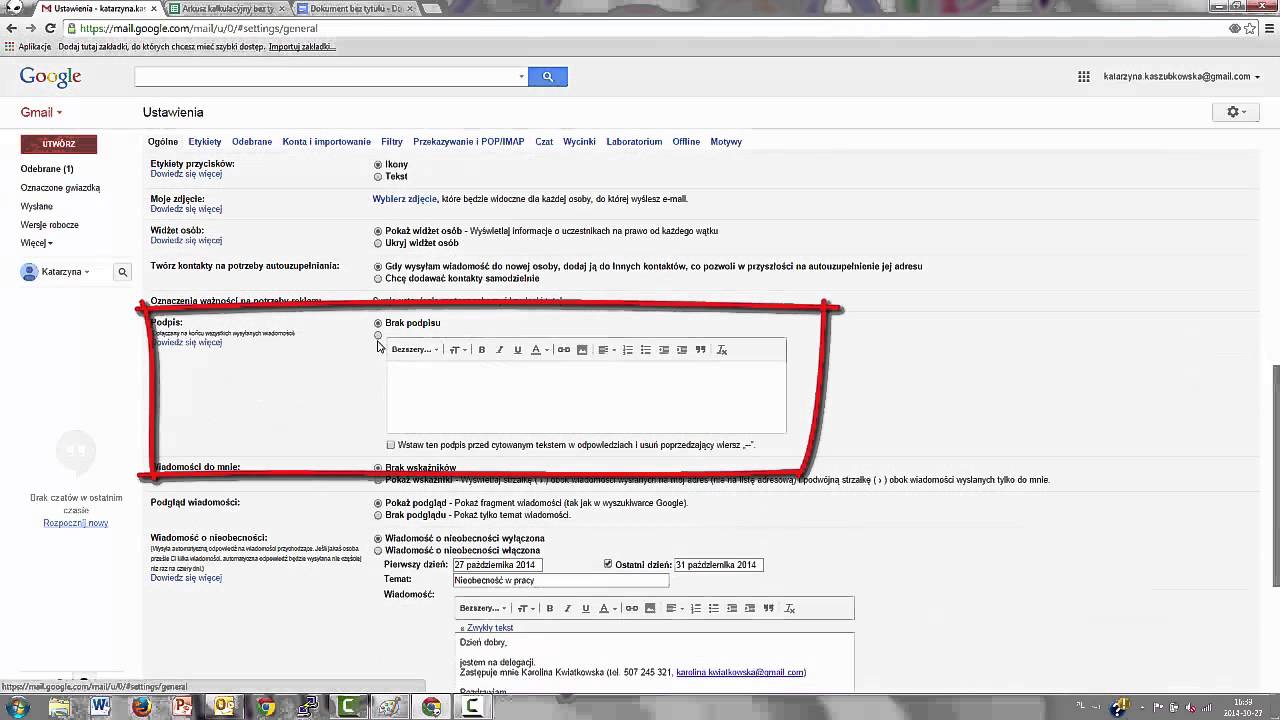The height and width of the screenshot is (720, 1280).
Task: Toggle italic in the vacation message toolbar
Action: pos(568,608)
